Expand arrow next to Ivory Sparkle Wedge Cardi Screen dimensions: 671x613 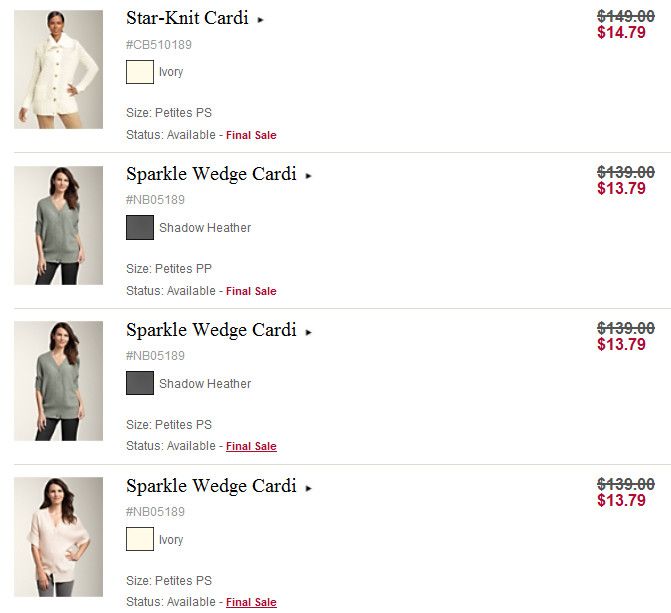click(x=309, y=488)
